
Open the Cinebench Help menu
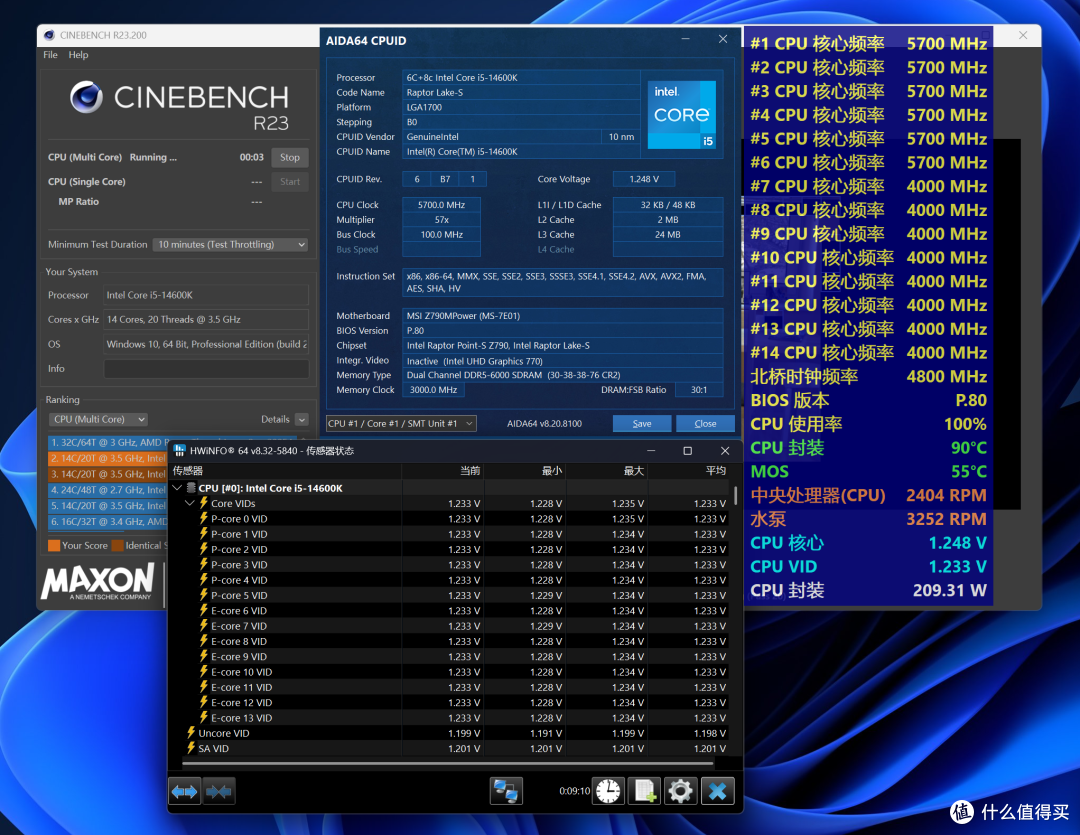[79, 54]
